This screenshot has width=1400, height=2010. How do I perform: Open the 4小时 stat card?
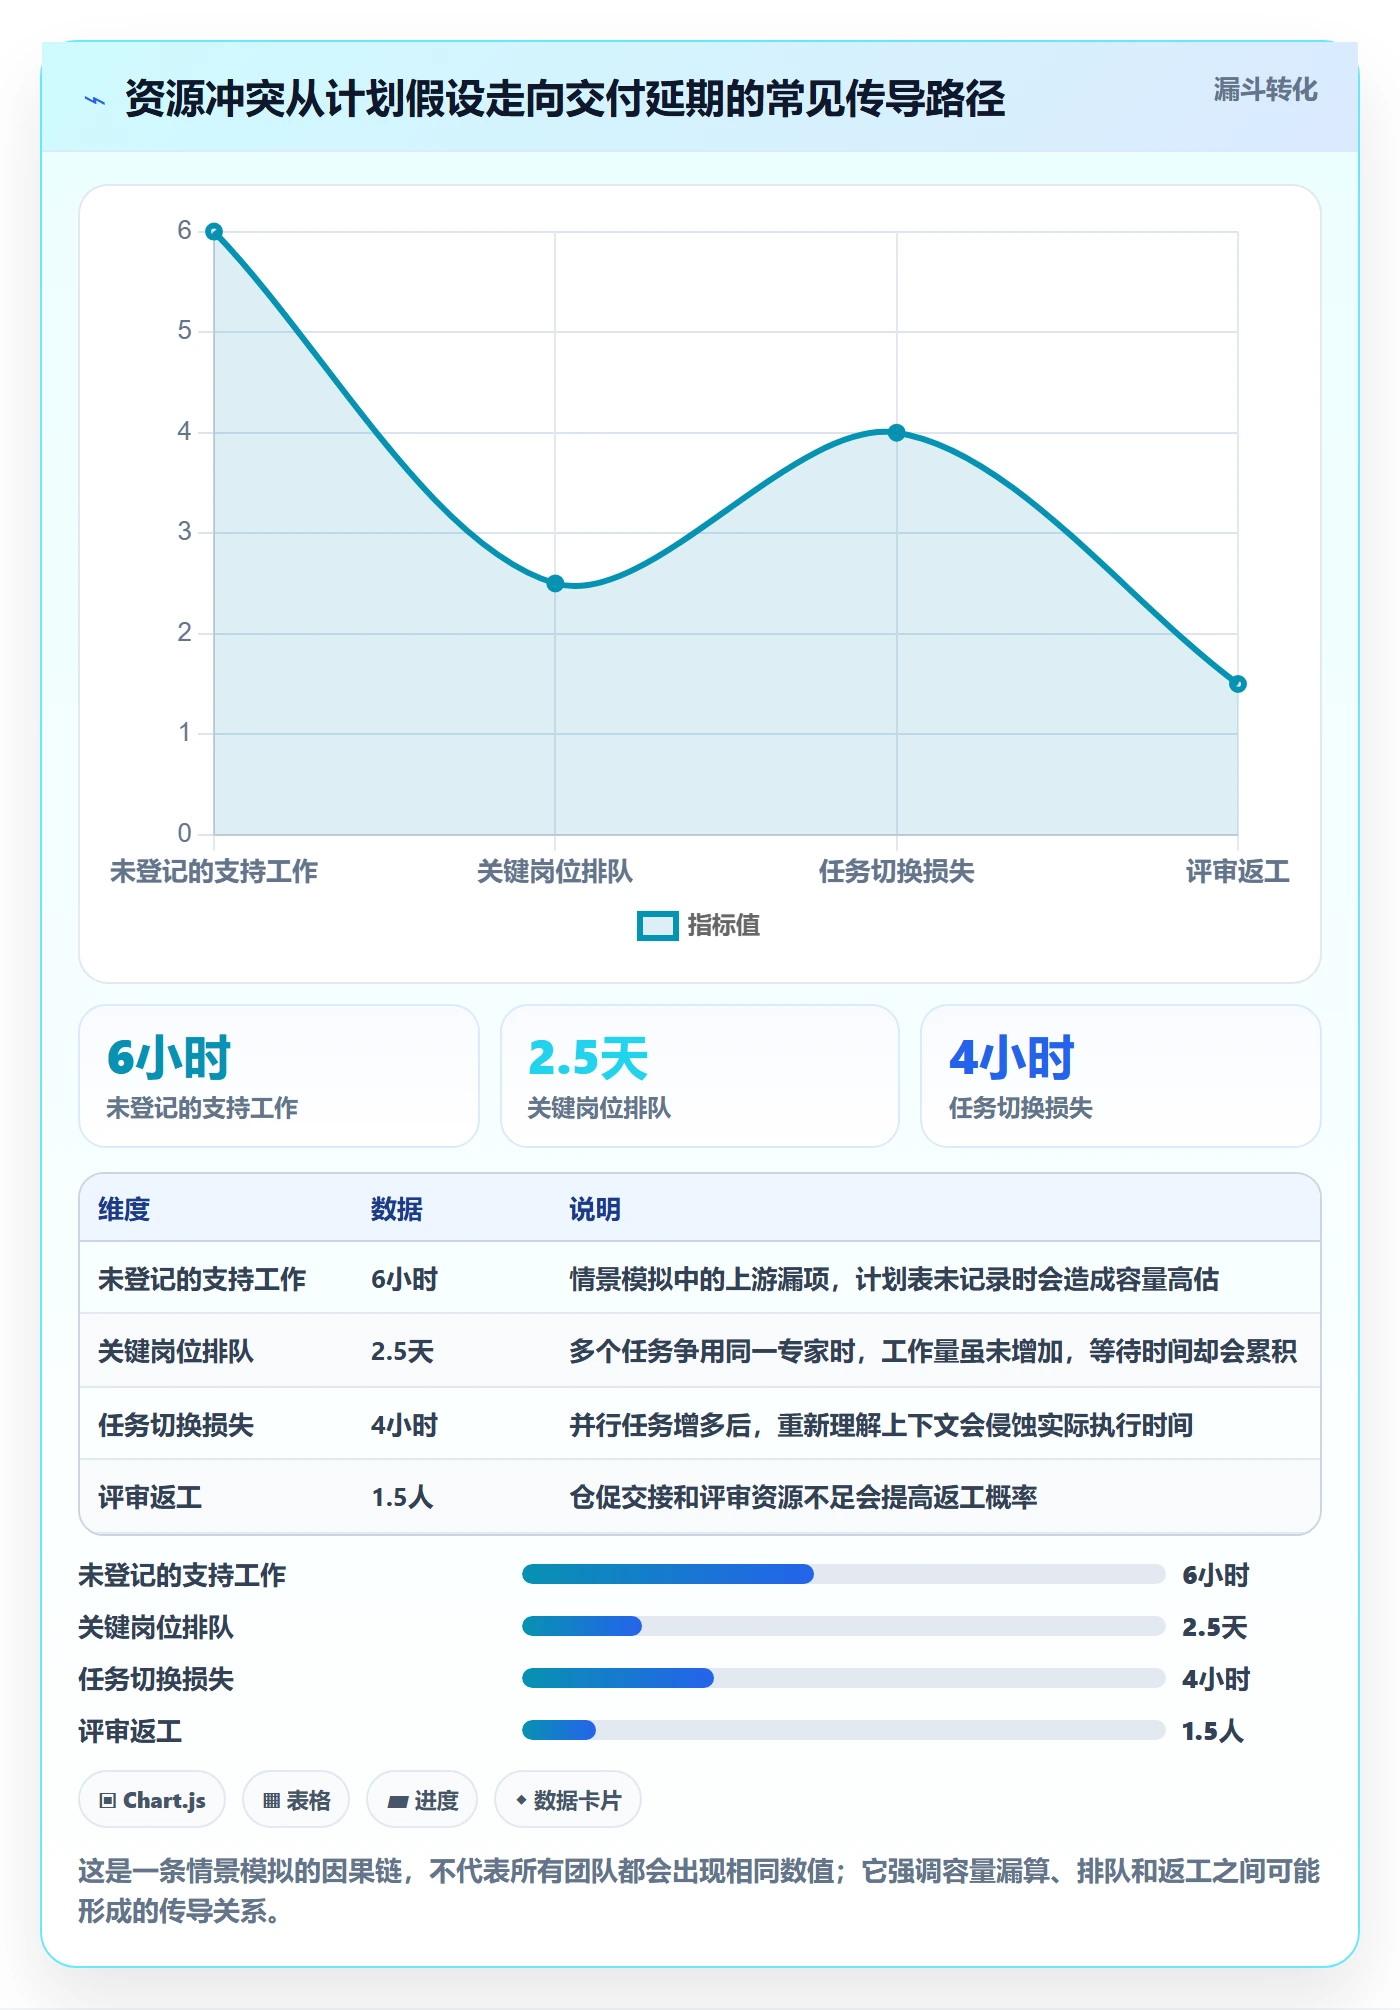click(x=1121, y=1076)
